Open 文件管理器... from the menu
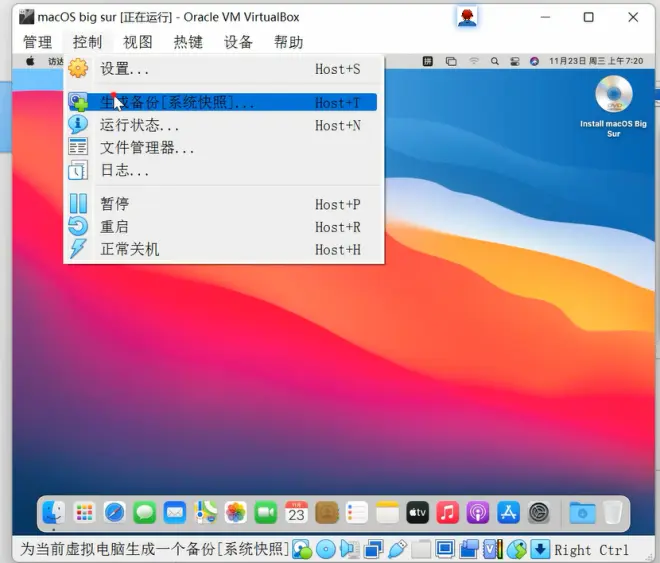The image size is (660, 563). pos(223,147)
